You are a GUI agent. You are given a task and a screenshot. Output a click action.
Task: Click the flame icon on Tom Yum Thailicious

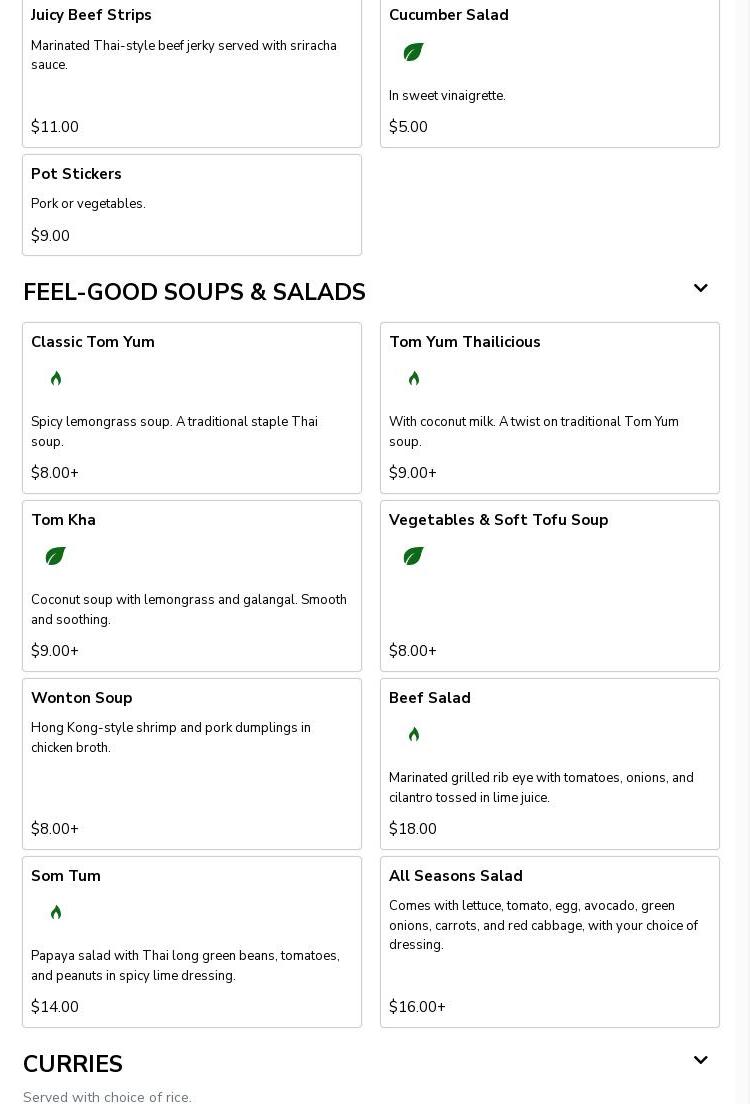(x=414, y=379)
